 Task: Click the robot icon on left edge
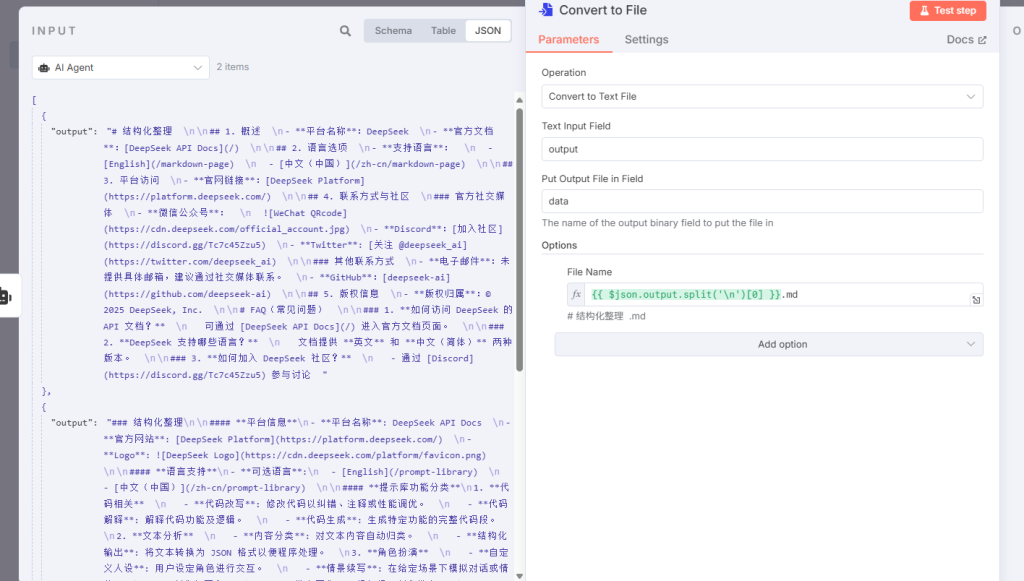[5, 296]
